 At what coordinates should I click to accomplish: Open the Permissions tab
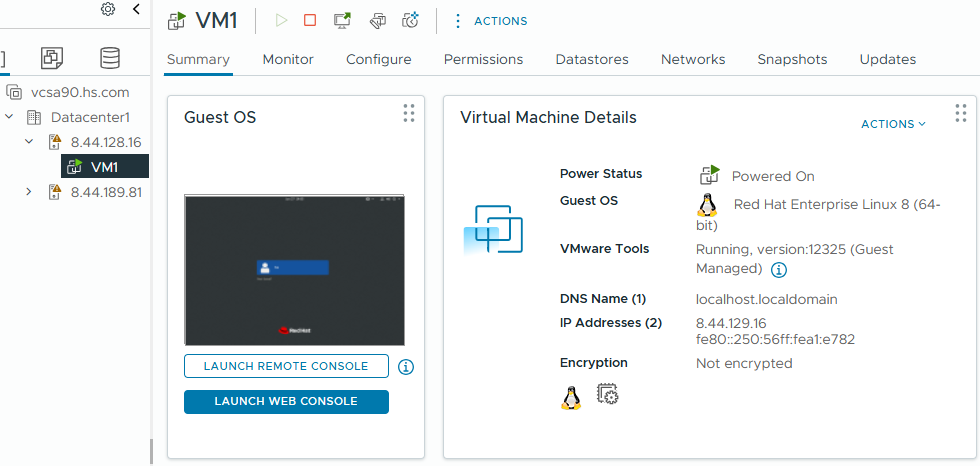click(x=483, y=60)
